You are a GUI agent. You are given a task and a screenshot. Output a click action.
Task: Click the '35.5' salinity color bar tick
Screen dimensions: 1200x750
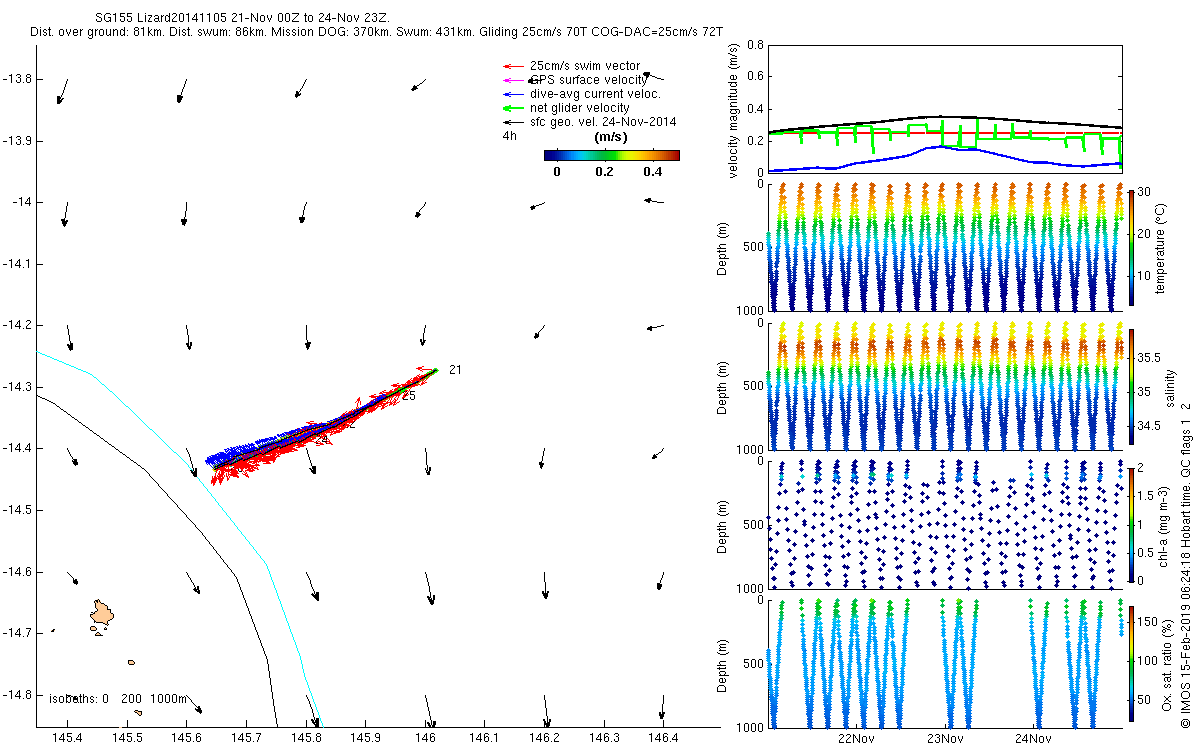pyautogui.click(x=1150, y=357)
